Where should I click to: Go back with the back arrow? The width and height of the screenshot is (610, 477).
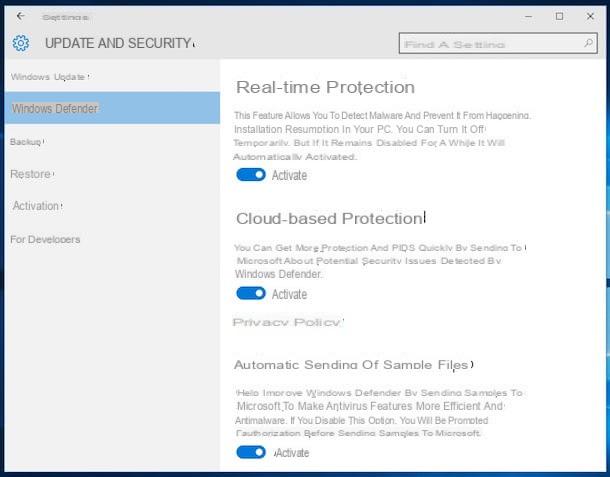[x=21, y=16]
